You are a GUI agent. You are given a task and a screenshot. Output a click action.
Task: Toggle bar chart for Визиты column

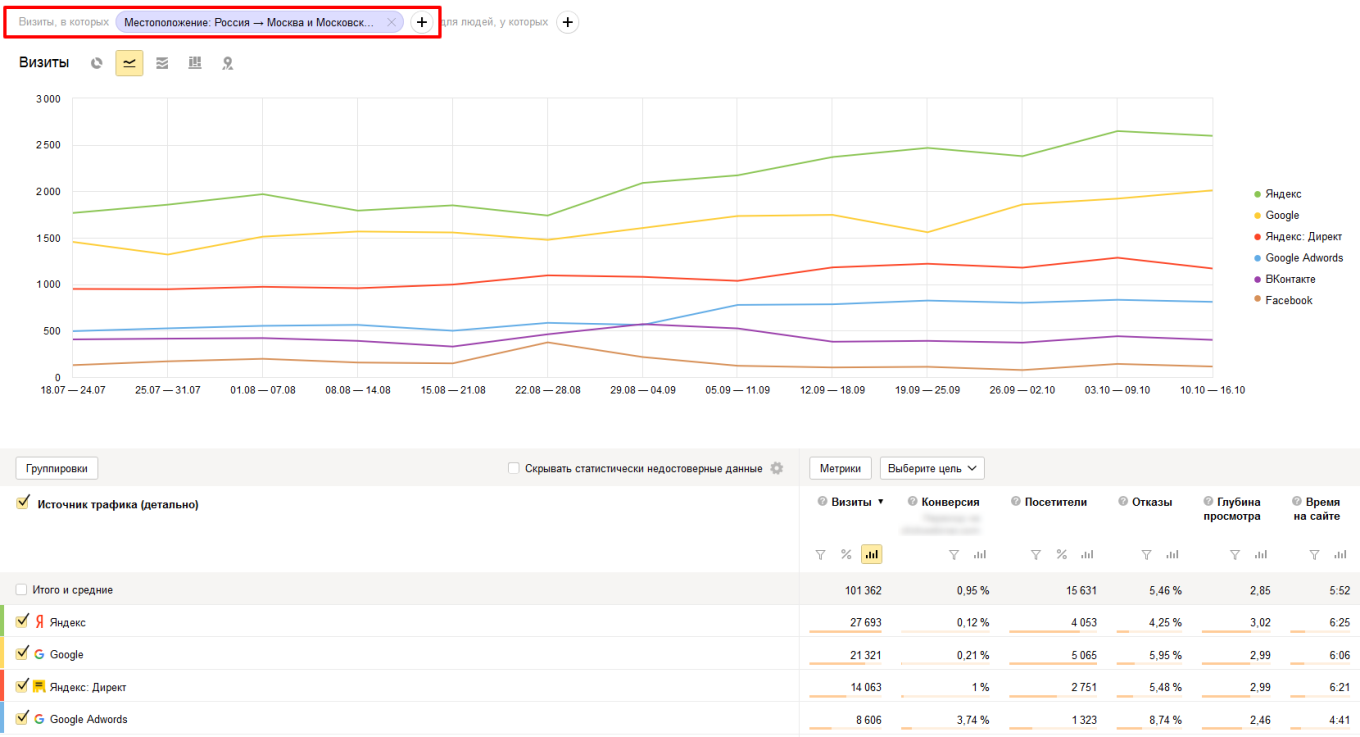[x=872, y=554]
